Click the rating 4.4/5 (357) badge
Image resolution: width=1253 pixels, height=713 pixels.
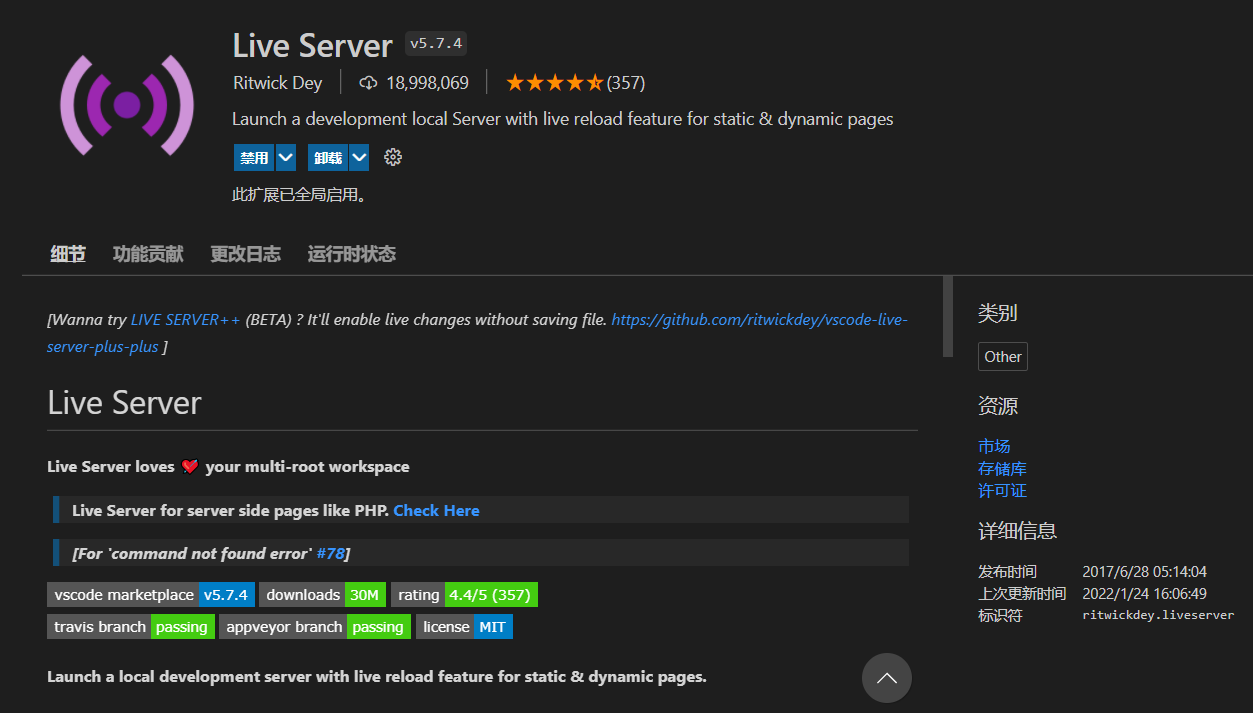[464, 595]
